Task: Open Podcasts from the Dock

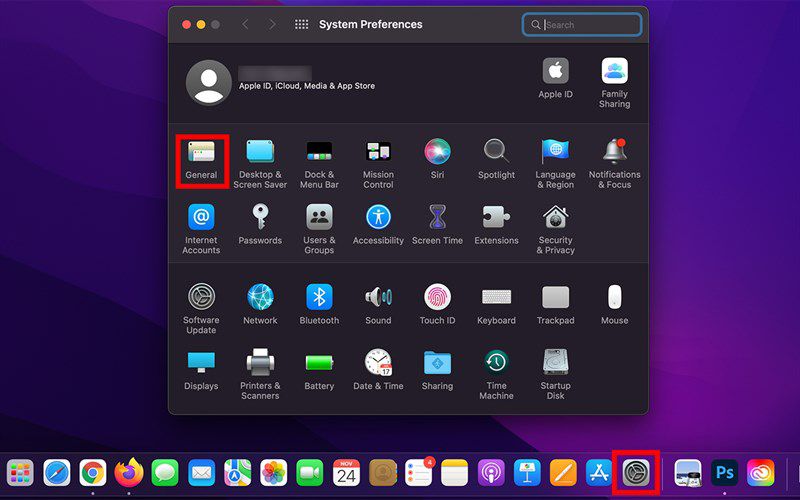Action: coord(491,473)
